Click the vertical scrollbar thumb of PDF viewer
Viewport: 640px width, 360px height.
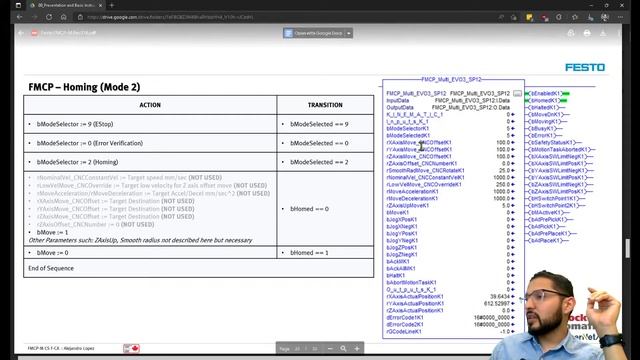point(627,248)
